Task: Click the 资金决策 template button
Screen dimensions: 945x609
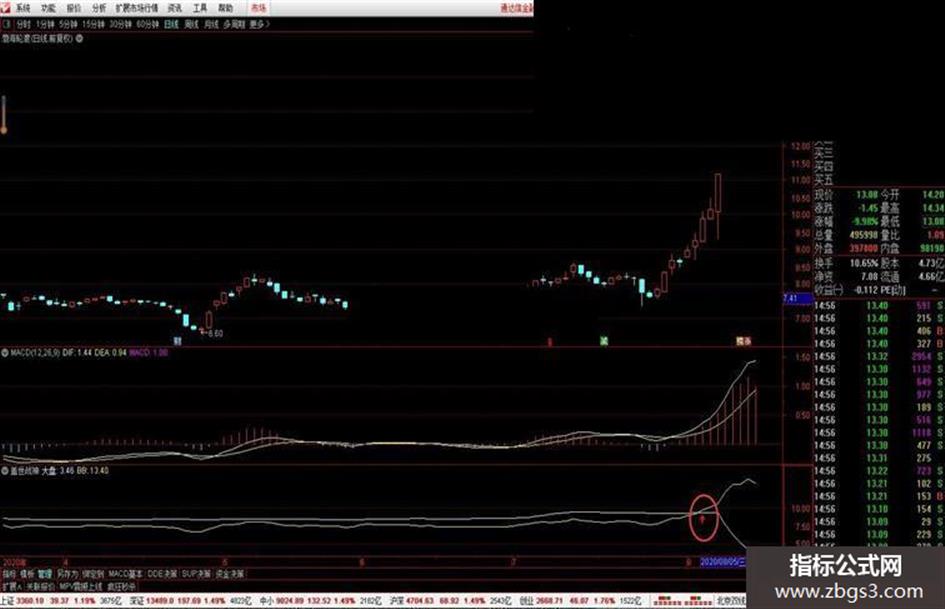Action: pyautogui.click(x=230, y=574)
